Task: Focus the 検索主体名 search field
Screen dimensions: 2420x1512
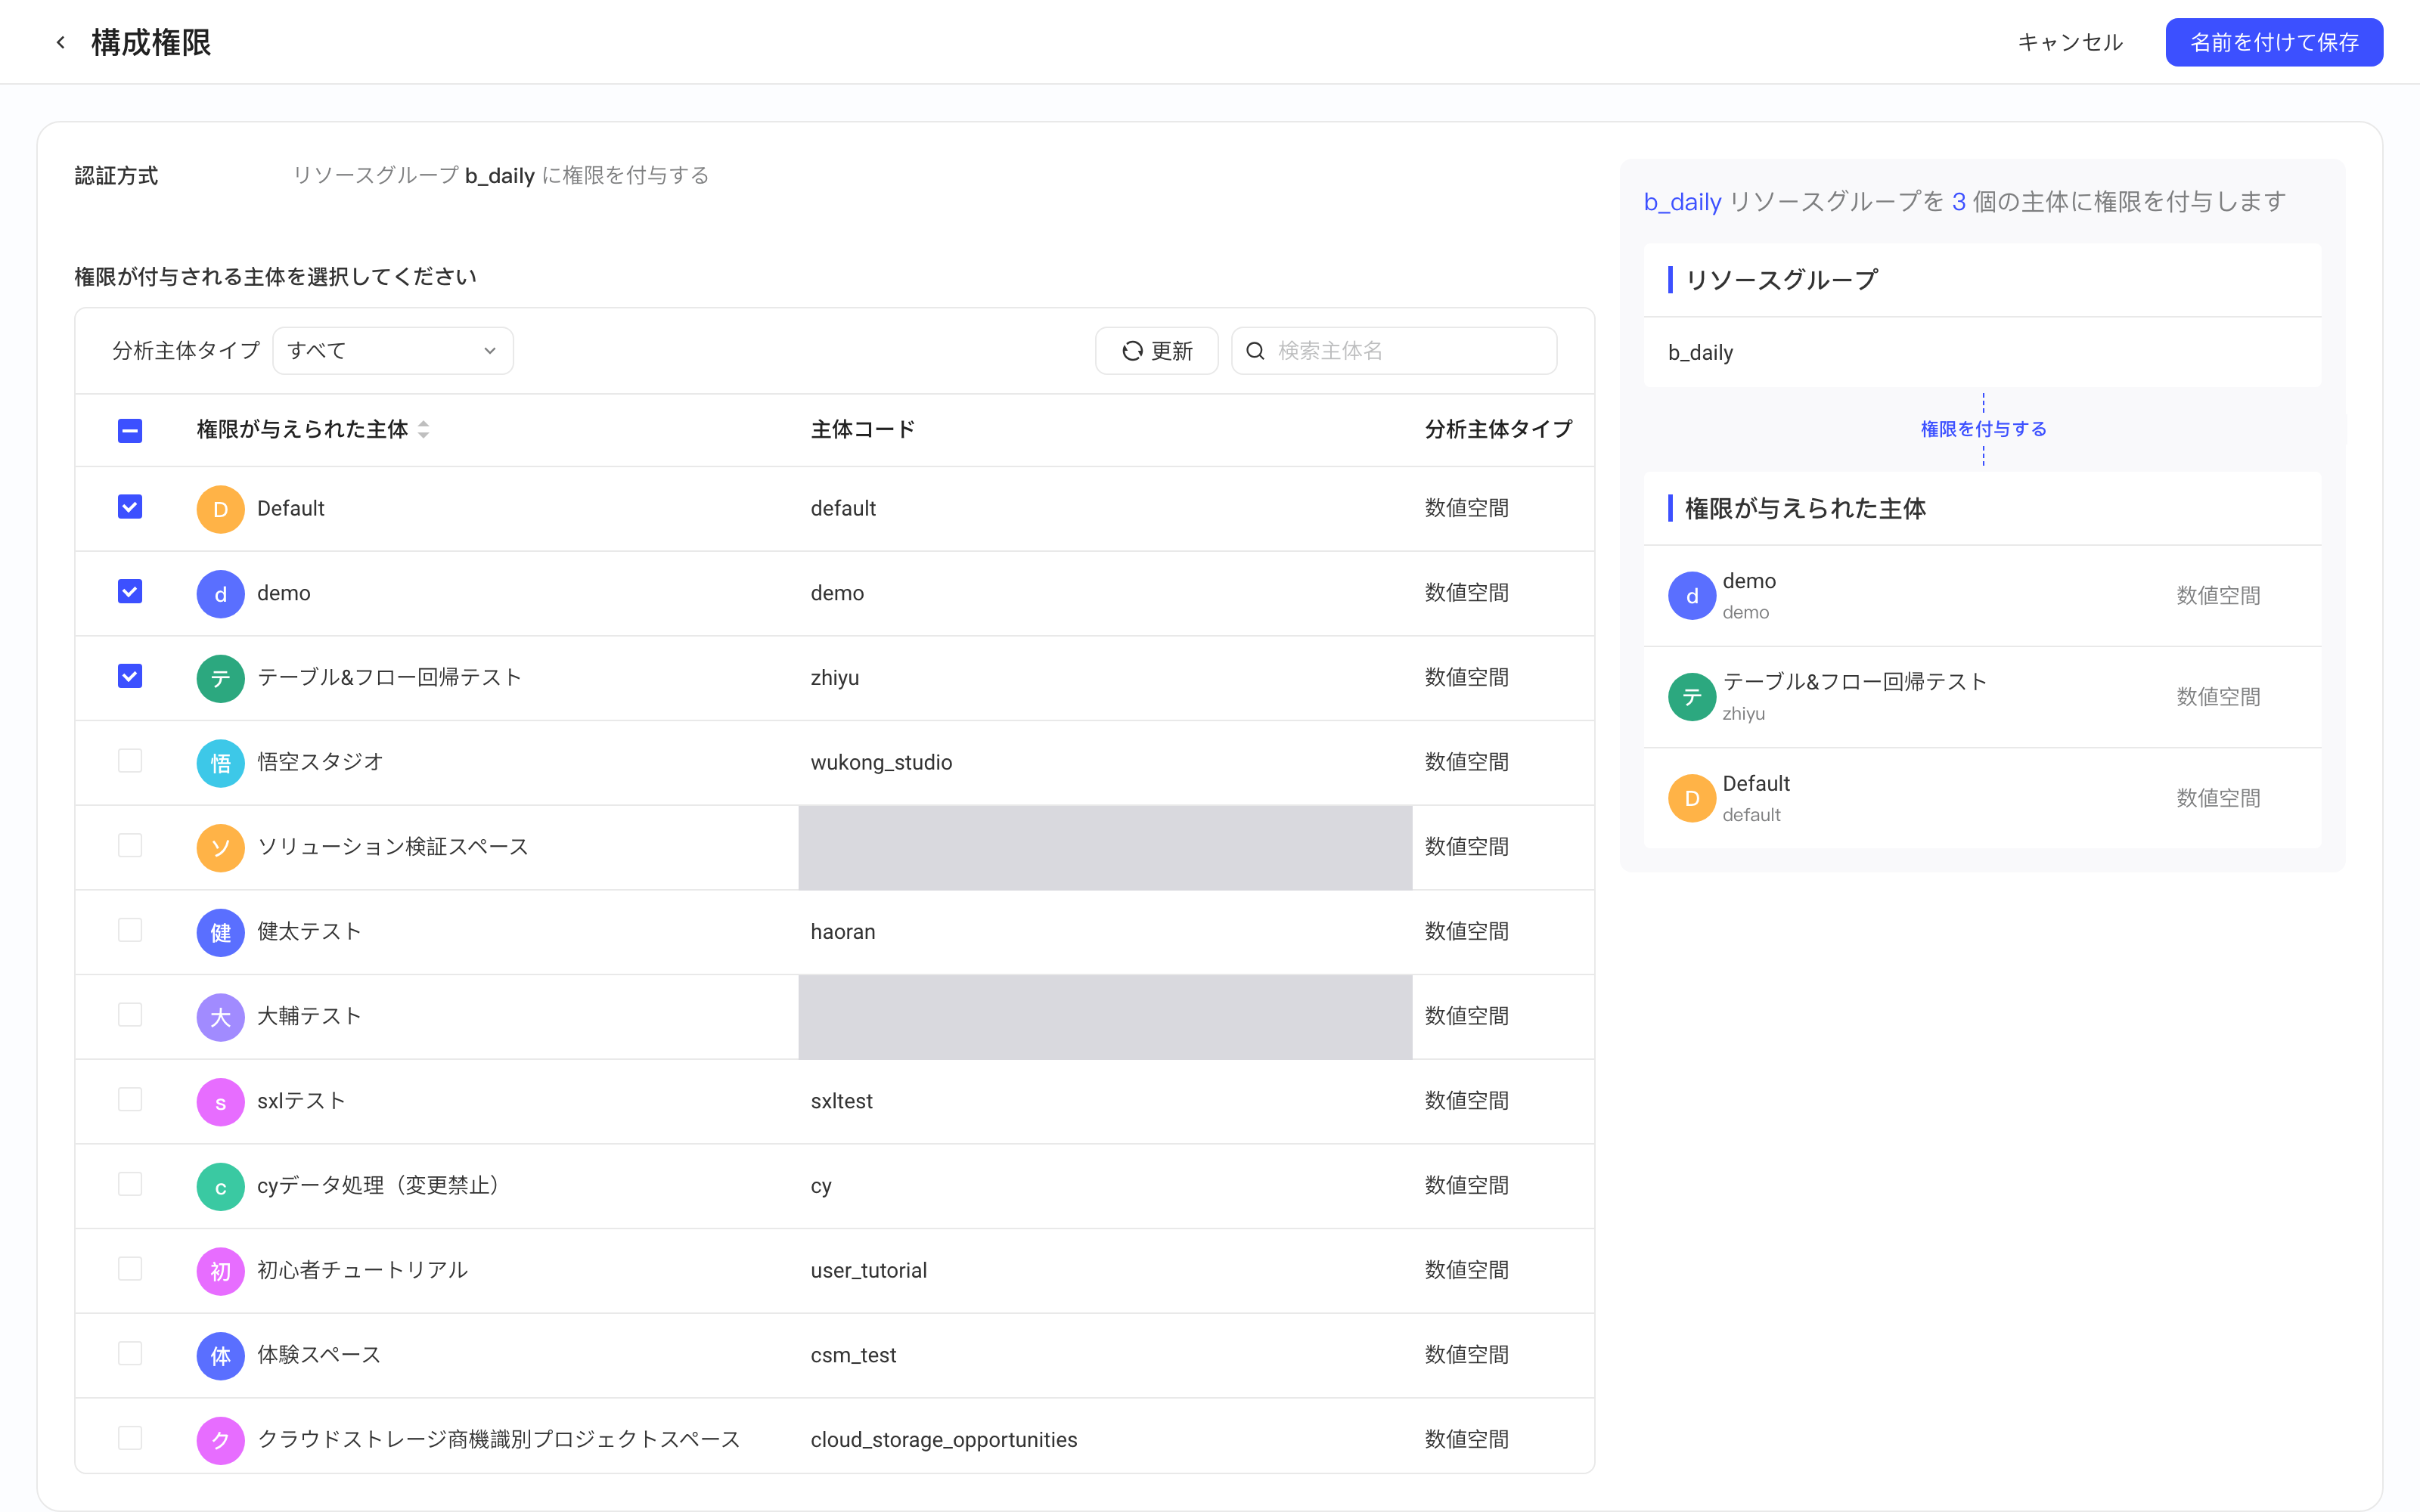Action: pyautogui.click(x=1394, y=351)
